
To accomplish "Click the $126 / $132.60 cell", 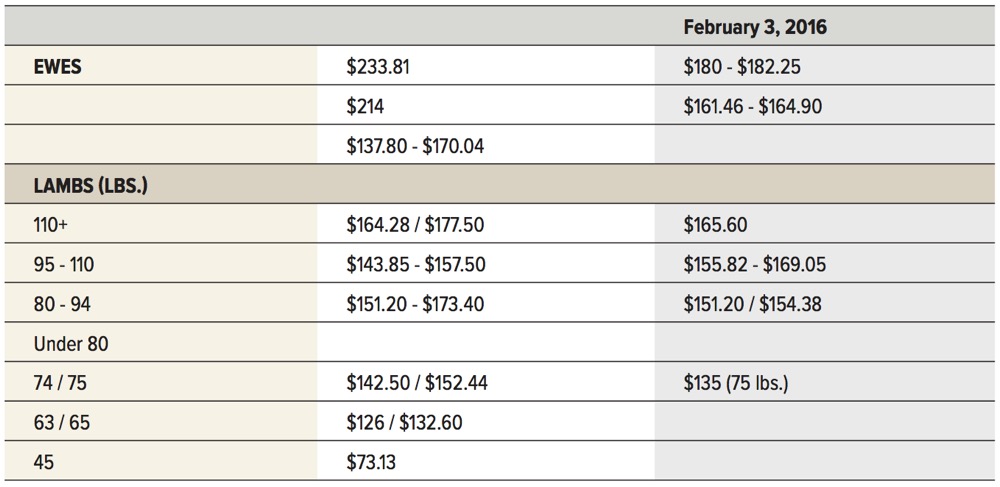I will coord(404,423).
